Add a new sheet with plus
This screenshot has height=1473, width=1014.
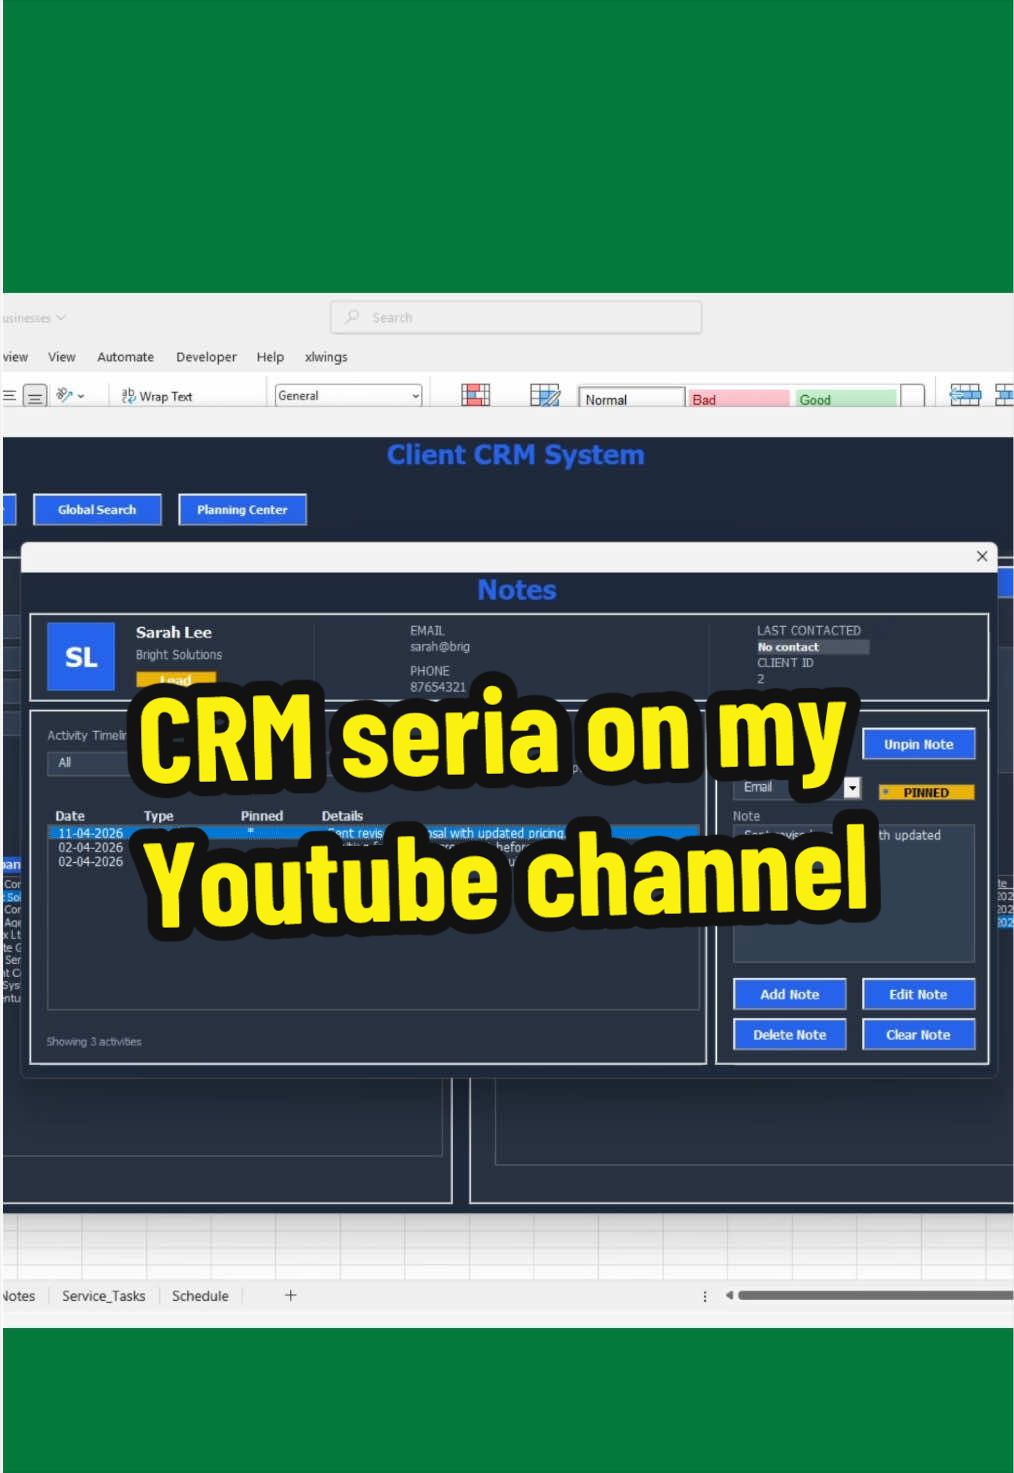pyautogui.click(x=290, y=1295)
